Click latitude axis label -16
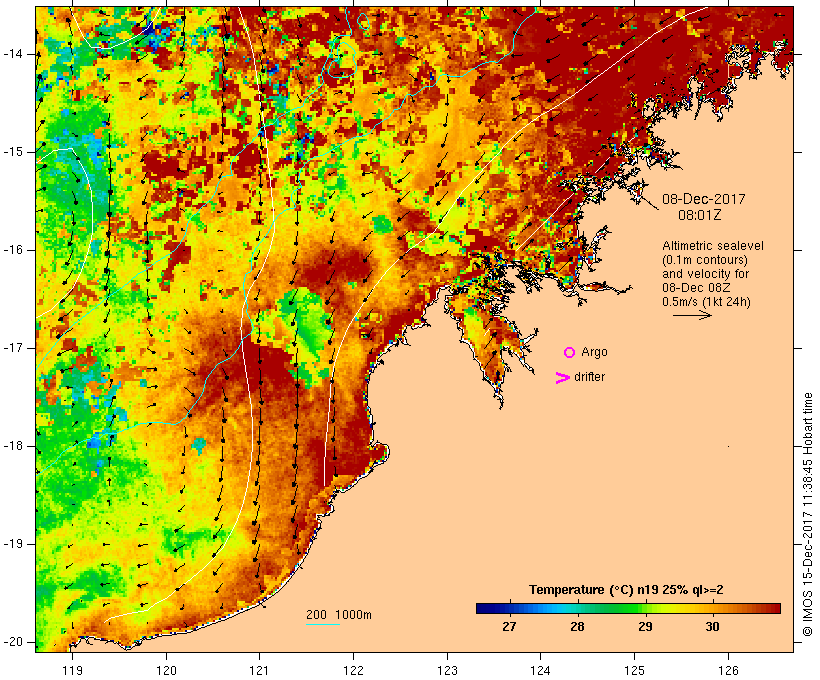Viewport: 820px width, 680px height. tap(13, 250)
